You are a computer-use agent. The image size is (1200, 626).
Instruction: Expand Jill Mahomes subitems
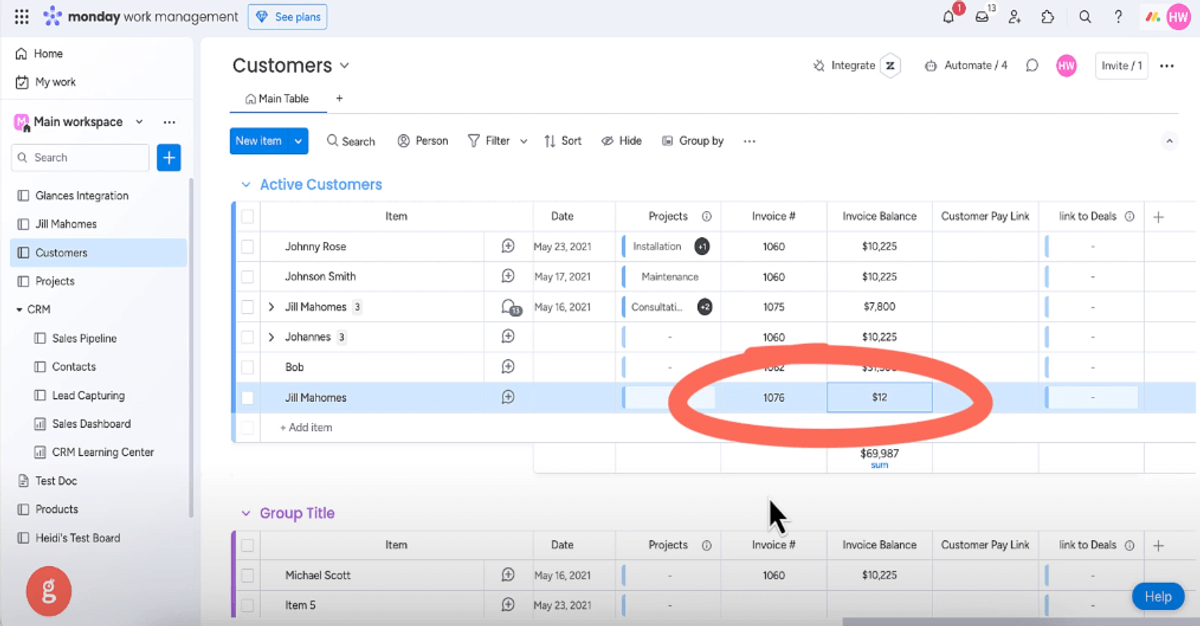(271, 307)
